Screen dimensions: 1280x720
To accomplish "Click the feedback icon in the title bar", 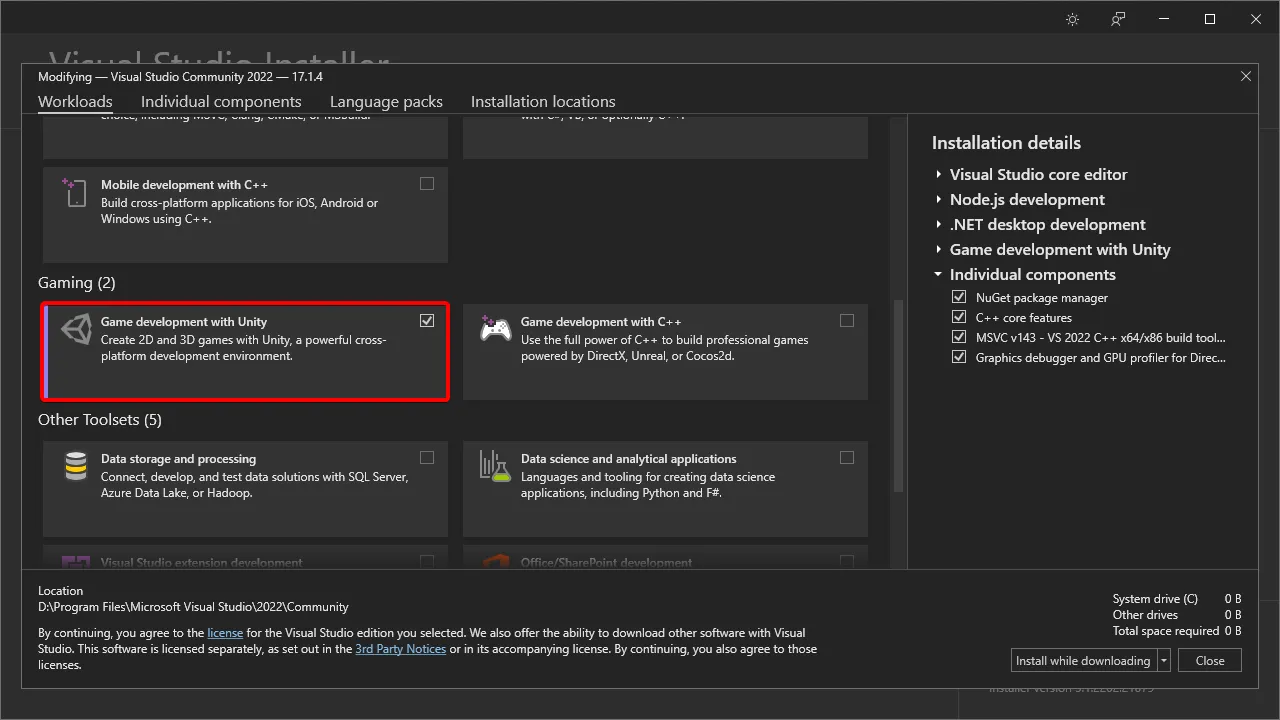I will click(x=1118, y=19).
